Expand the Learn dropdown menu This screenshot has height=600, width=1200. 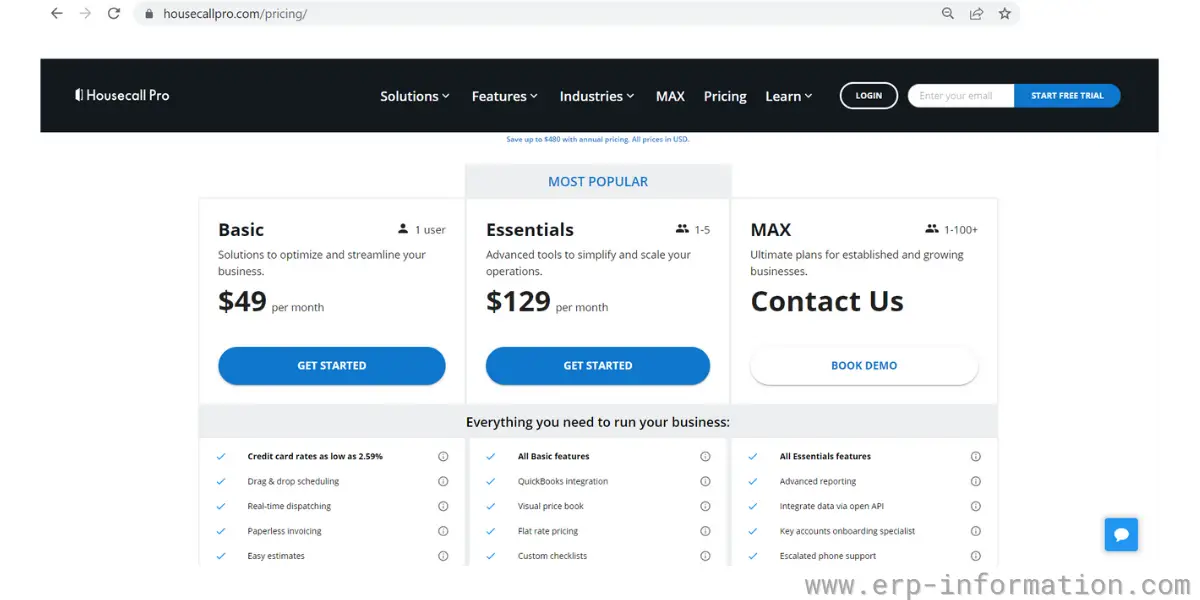pyautogui.click(x=789, y=96)
